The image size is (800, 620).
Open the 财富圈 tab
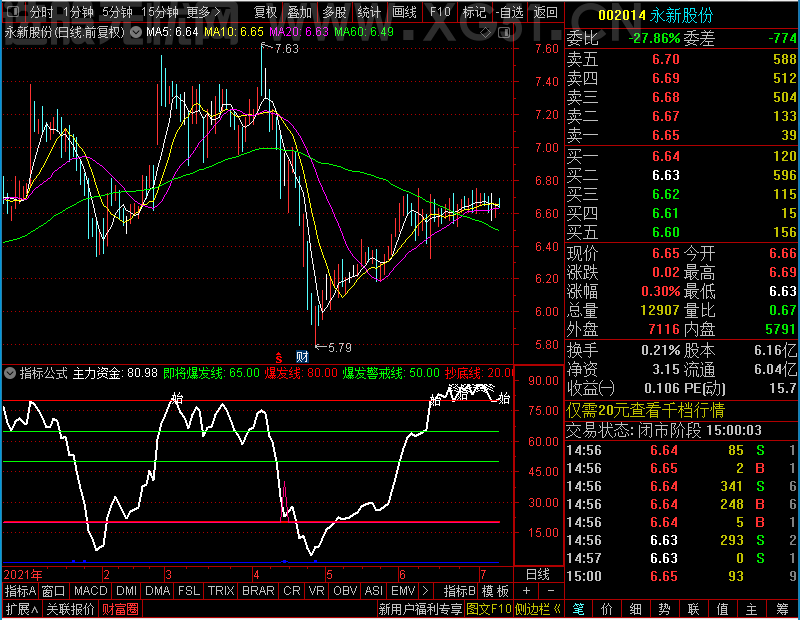[120, 609]
